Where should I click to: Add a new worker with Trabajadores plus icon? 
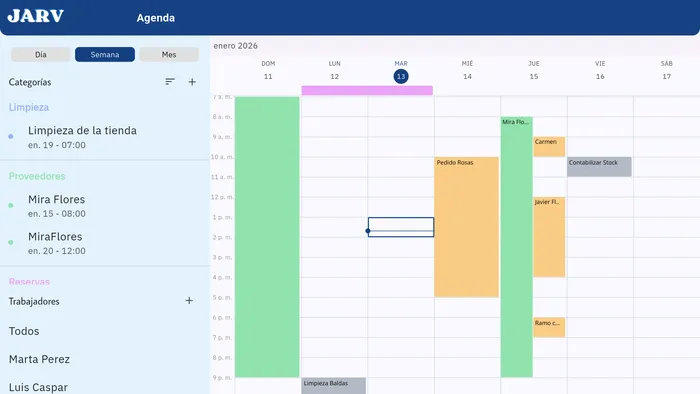[189, 301]
